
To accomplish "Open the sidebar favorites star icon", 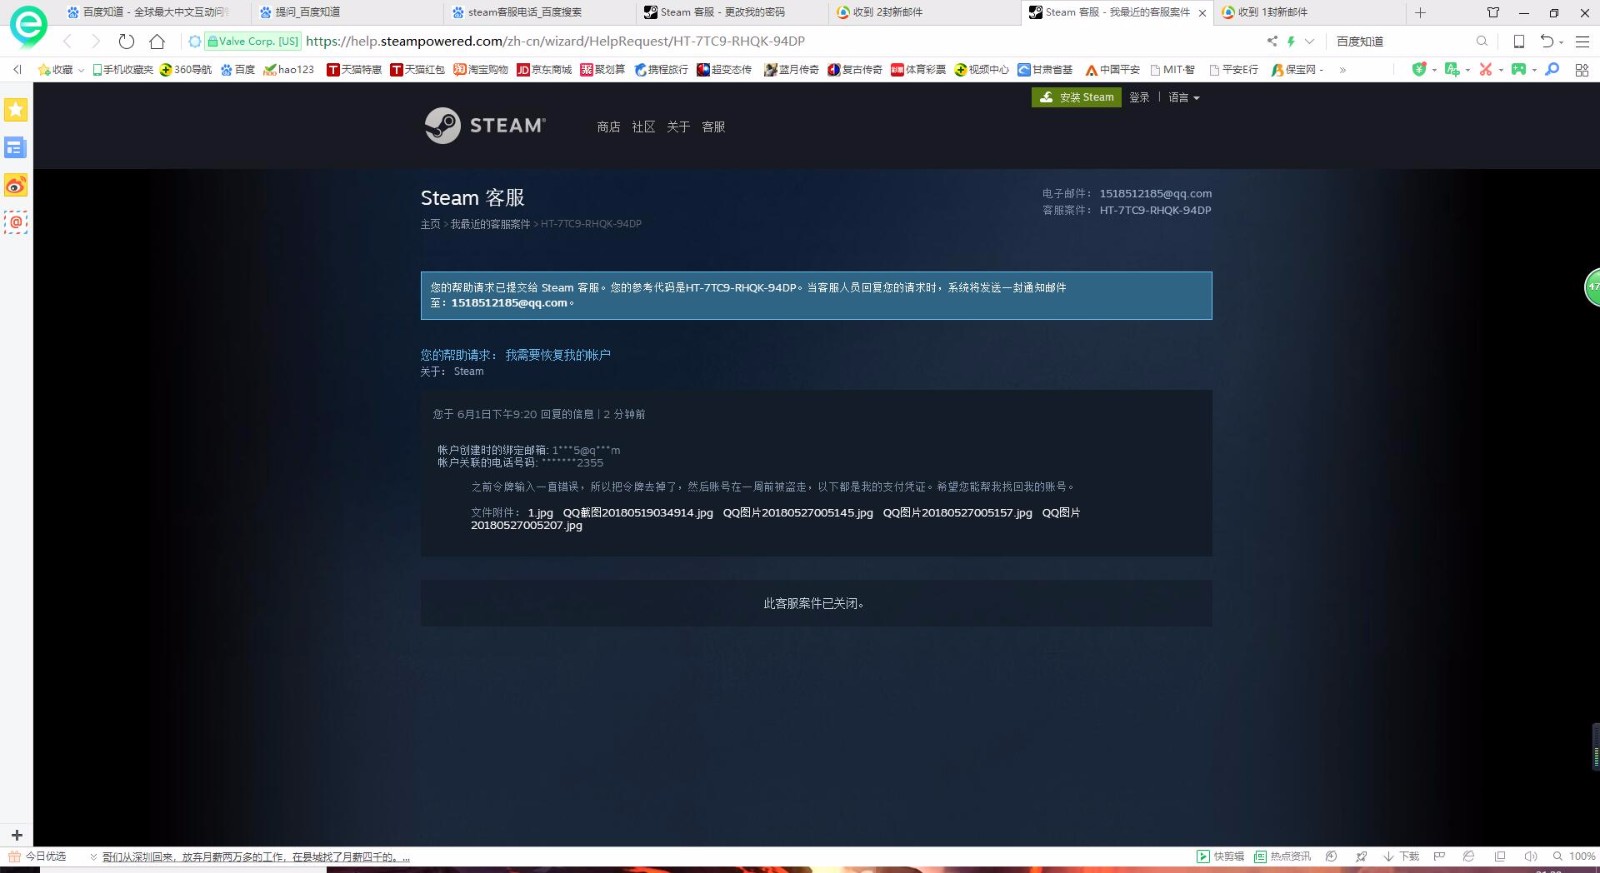I will click(x=15, y=110).
